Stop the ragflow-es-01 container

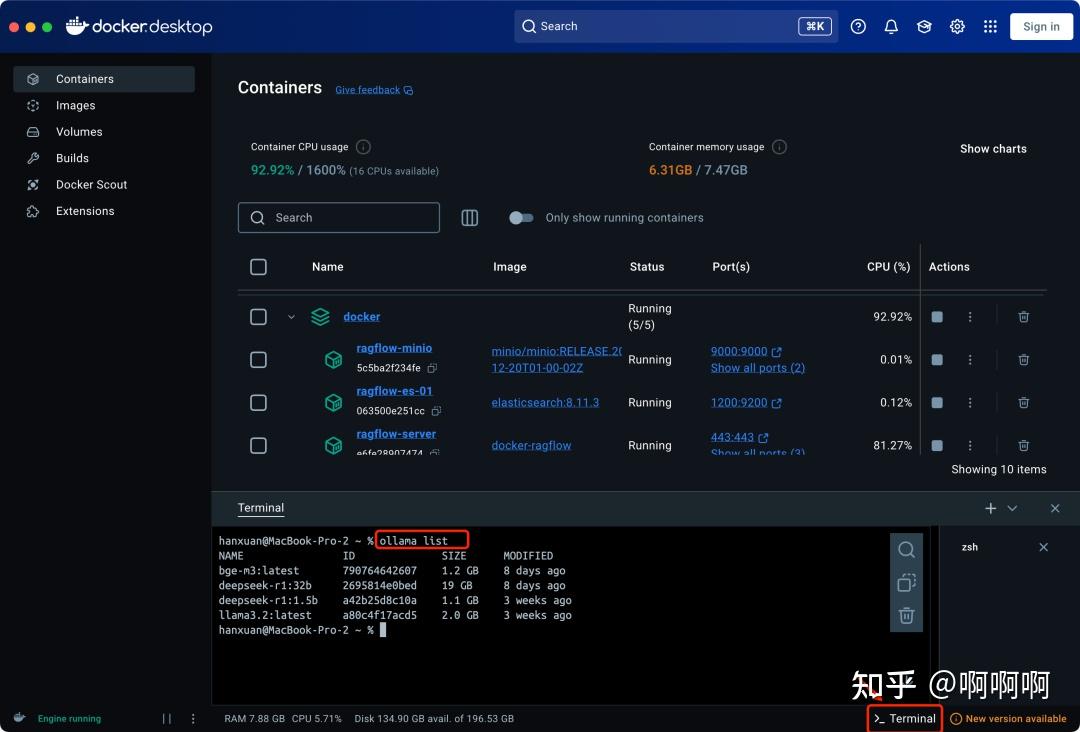coord(937,402)
